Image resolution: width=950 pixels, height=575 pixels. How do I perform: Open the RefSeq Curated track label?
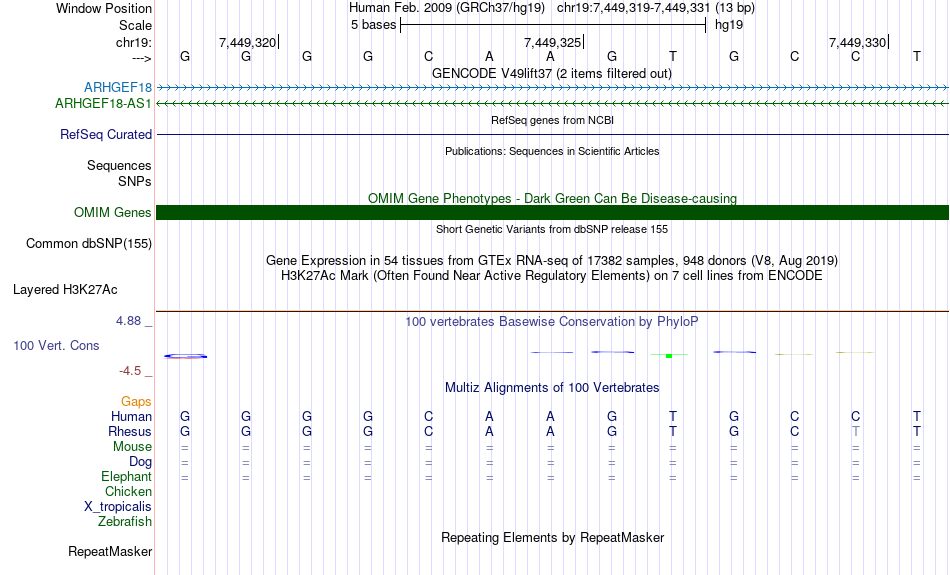coord(106,135)
